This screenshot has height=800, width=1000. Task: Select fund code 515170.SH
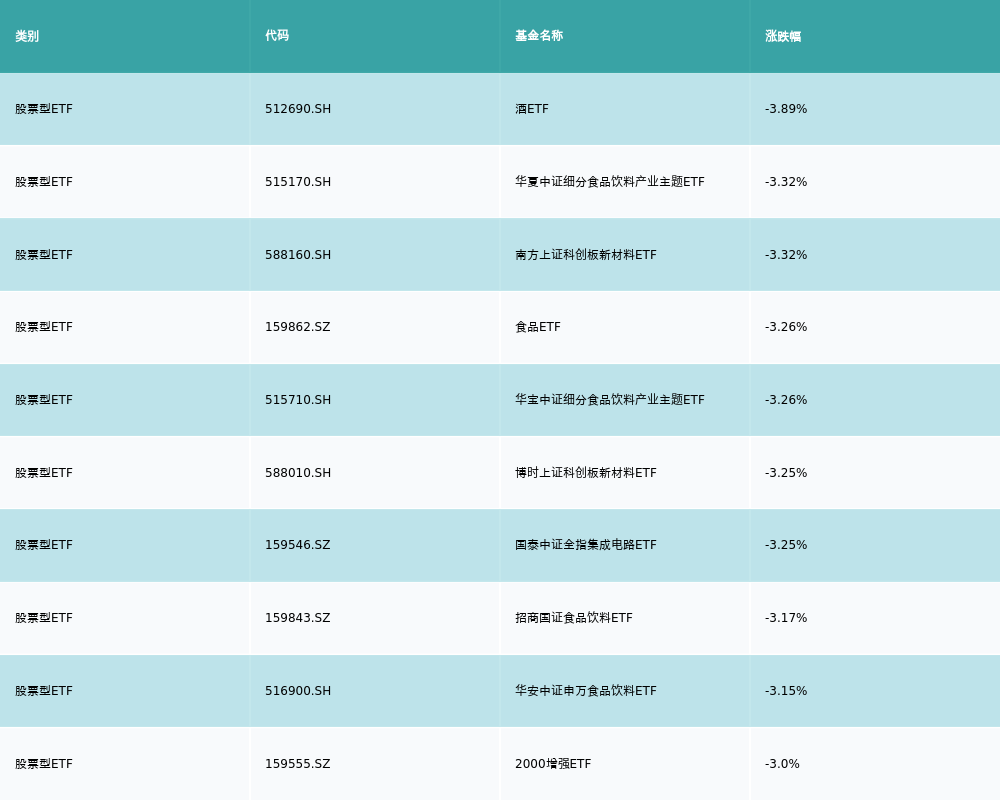[298, 182]
